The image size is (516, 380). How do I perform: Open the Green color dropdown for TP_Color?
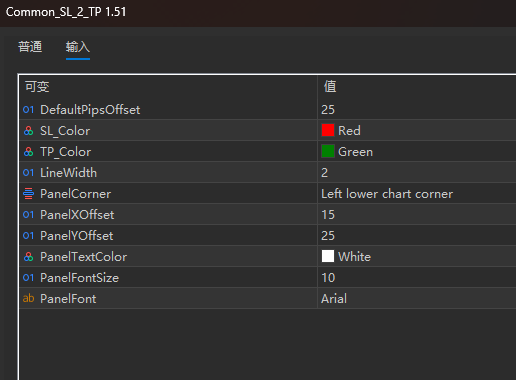point(417,152)
